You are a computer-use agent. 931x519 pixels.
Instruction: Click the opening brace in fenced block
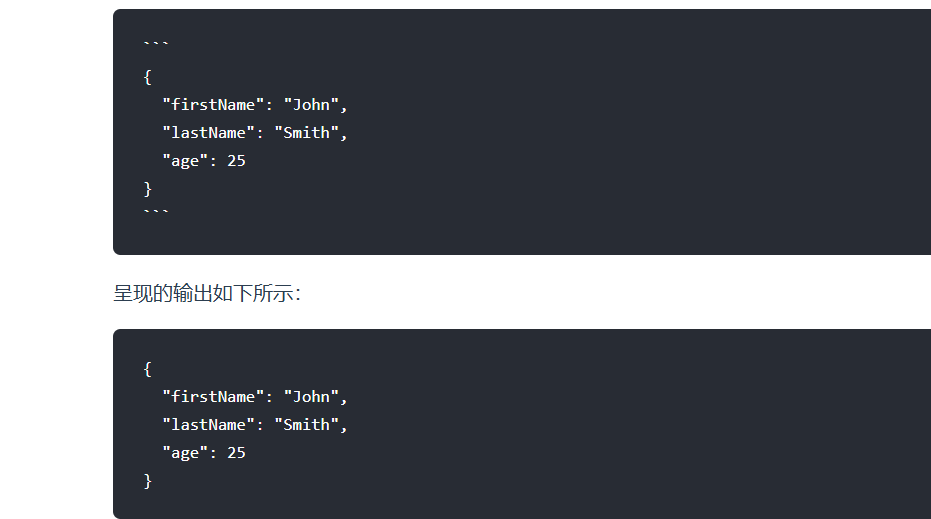(147, 77)
